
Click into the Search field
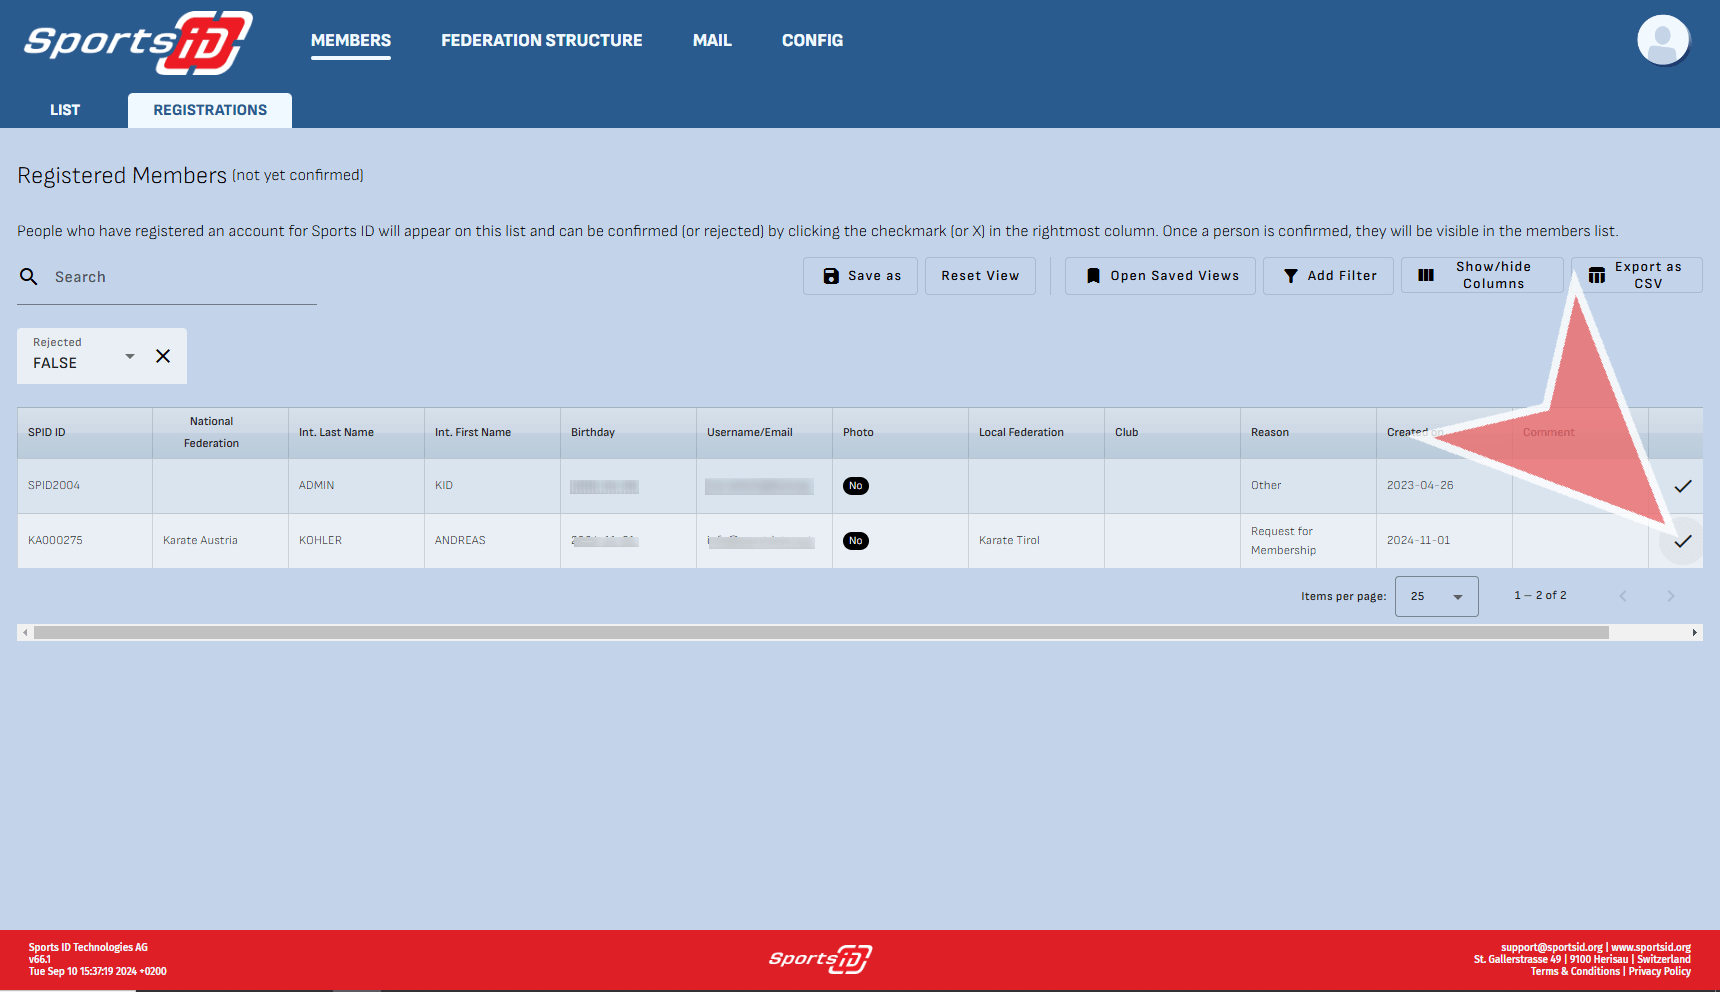[x=180, y=277]
